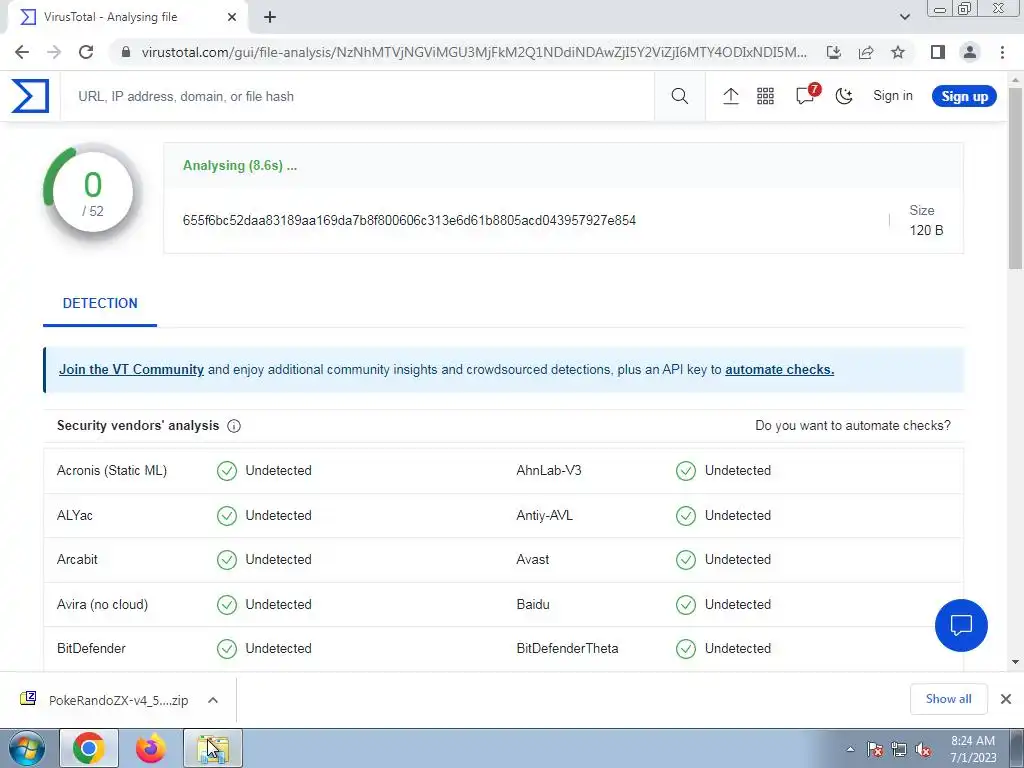
Task: Open the Chrome three-dot menu
Action: point(1002,52)
